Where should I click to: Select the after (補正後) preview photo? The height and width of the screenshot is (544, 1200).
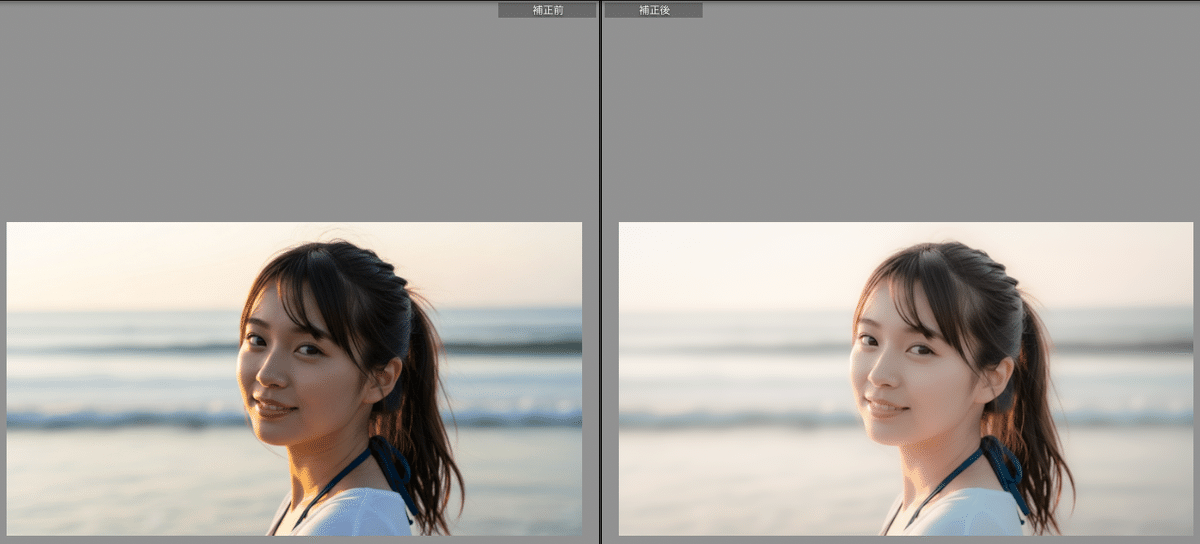pyautogui.click(x=905, y=378)
